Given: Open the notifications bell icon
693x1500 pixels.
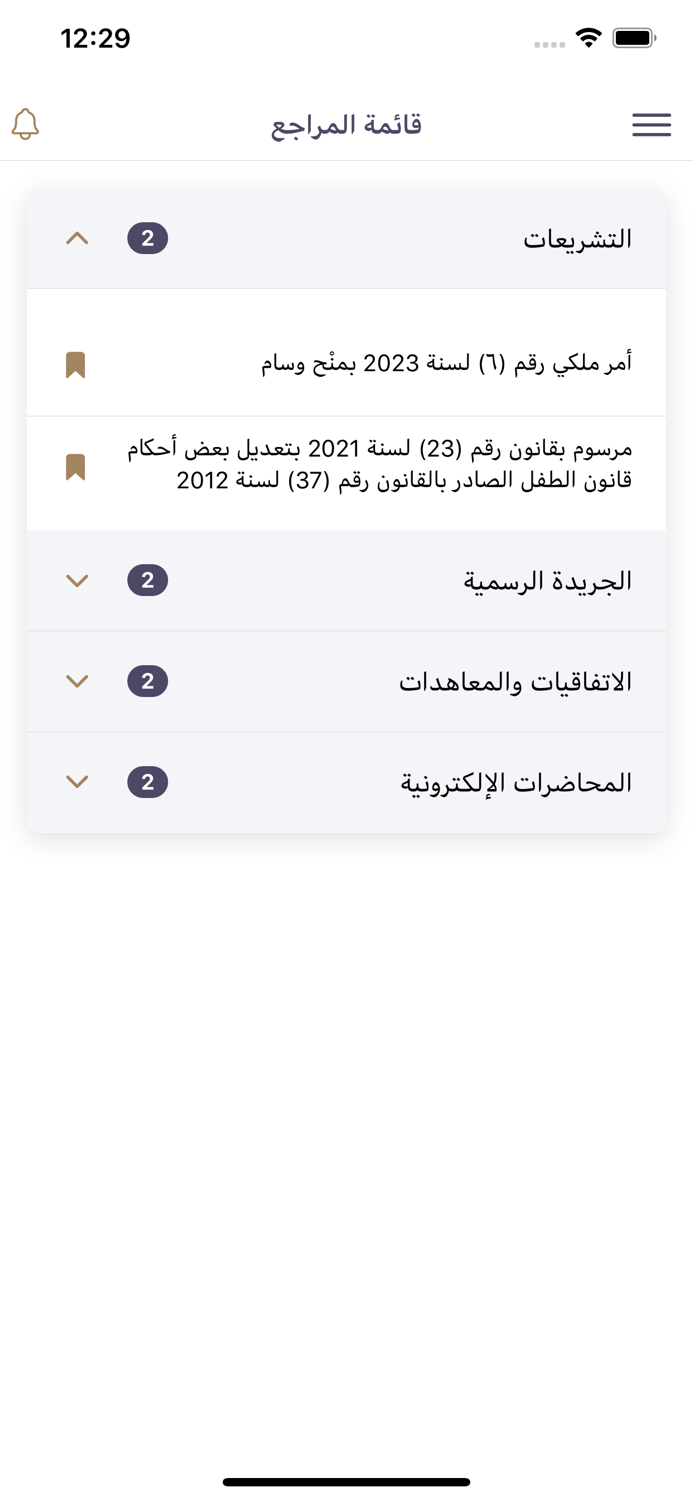Looking at the screenshot, I should [x=25, y=124].
